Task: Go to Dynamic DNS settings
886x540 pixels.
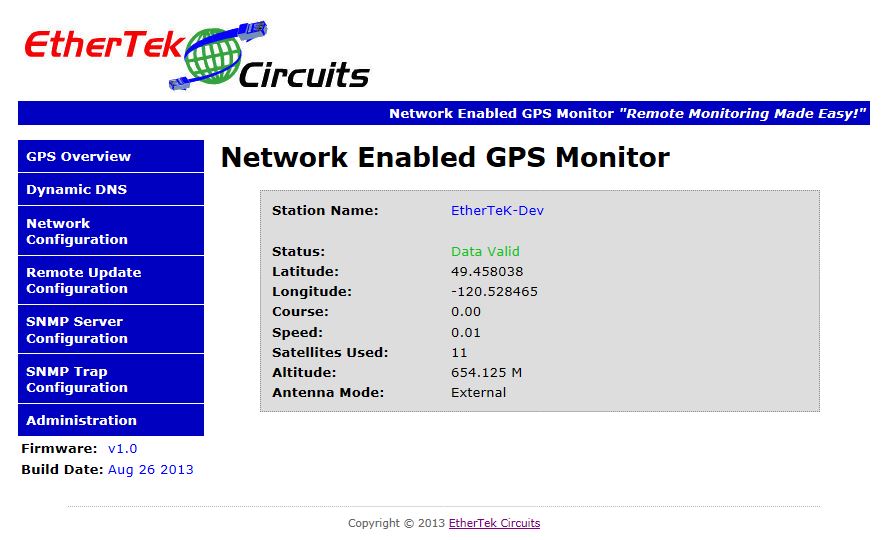Action: [x=111, y=189]
